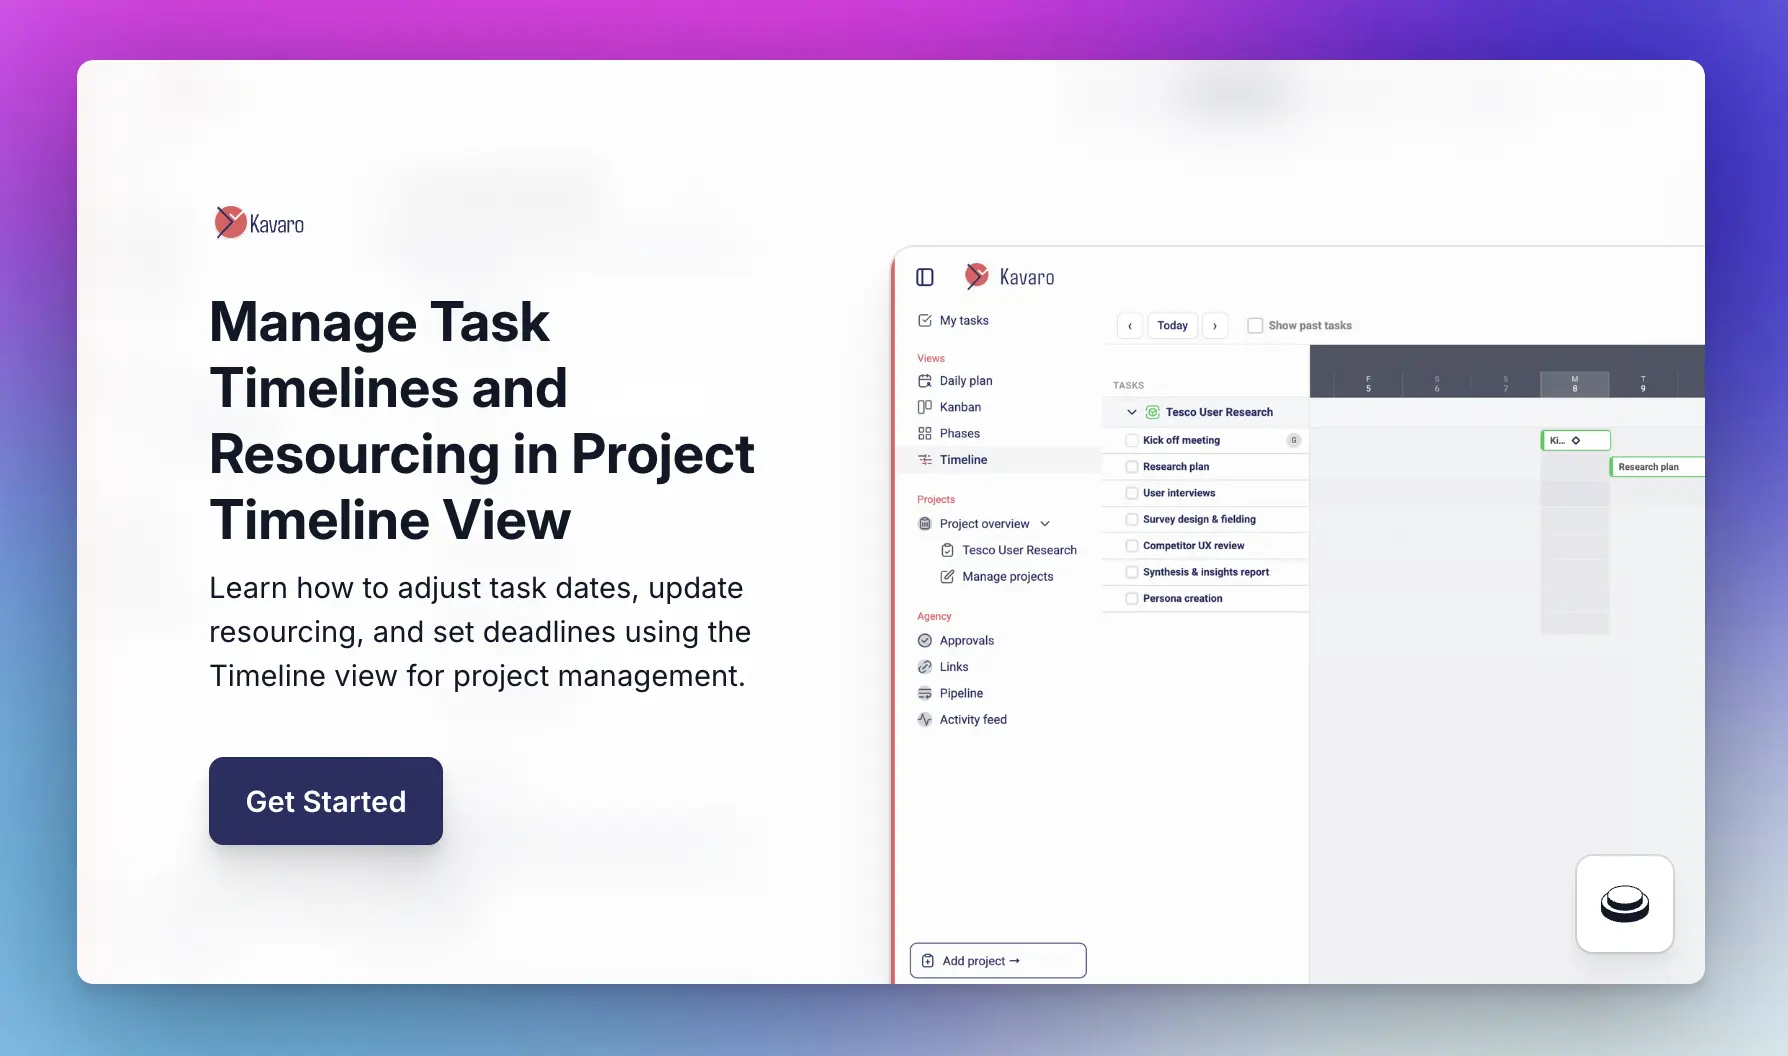Enable Show past tasks checkbox

click(x=1255, y=326)
